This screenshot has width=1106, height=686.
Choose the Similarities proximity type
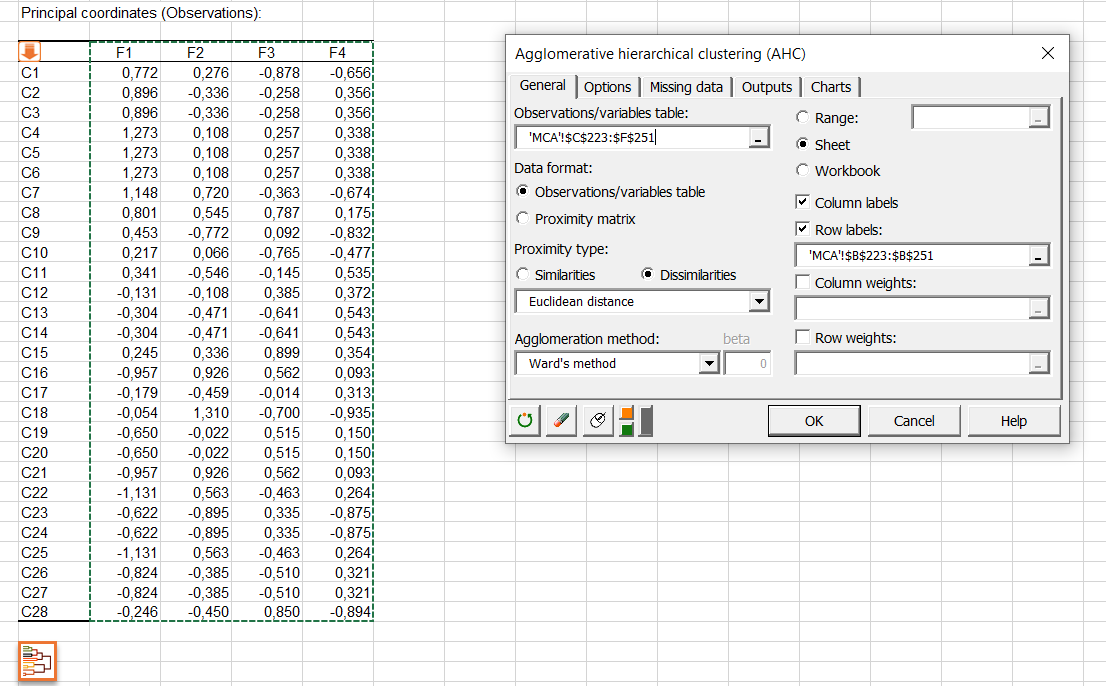523,275
